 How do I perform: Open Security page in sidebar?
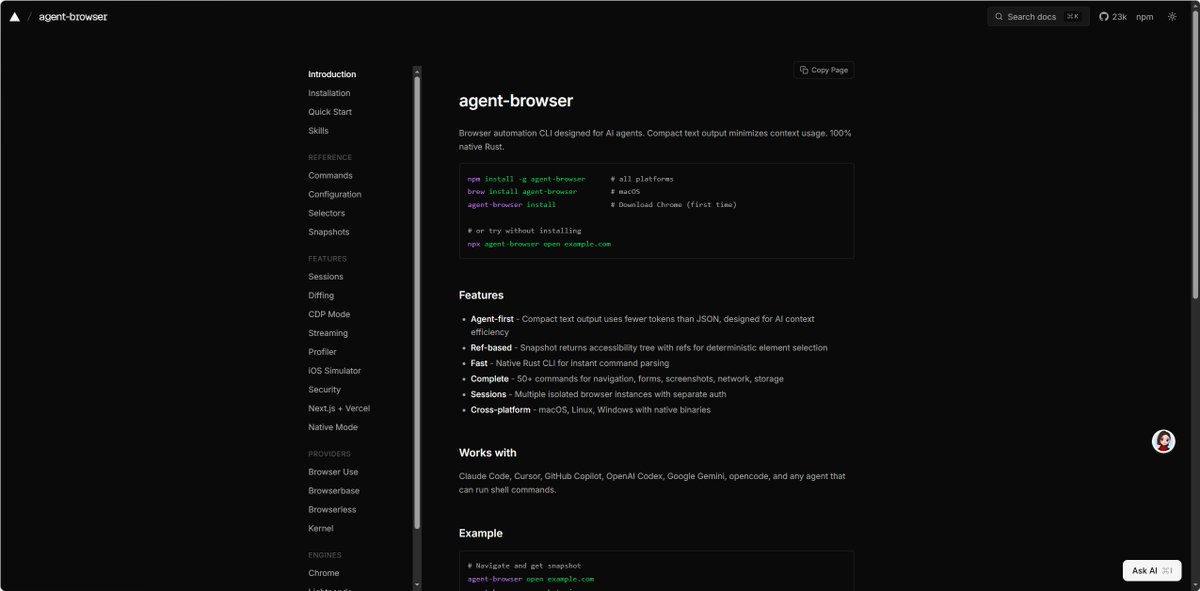click(x=324, y=390)
